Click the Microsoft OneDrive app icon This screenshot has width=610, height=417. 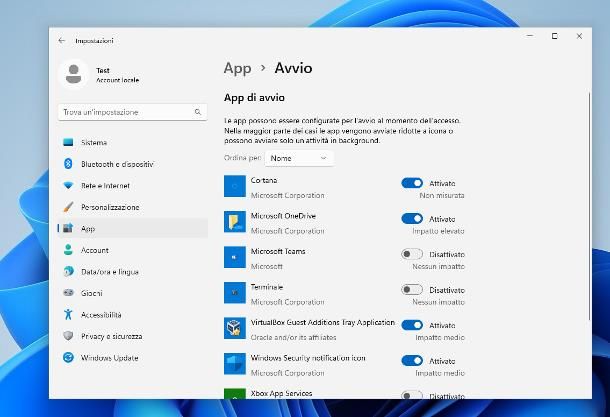(x=235, y=222)
